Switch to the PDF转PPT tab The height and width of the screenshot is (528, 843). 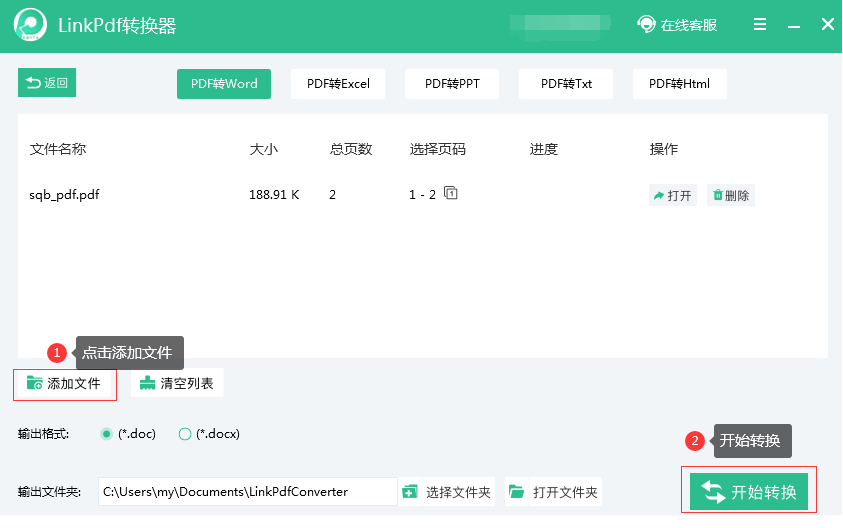(452, 84)
